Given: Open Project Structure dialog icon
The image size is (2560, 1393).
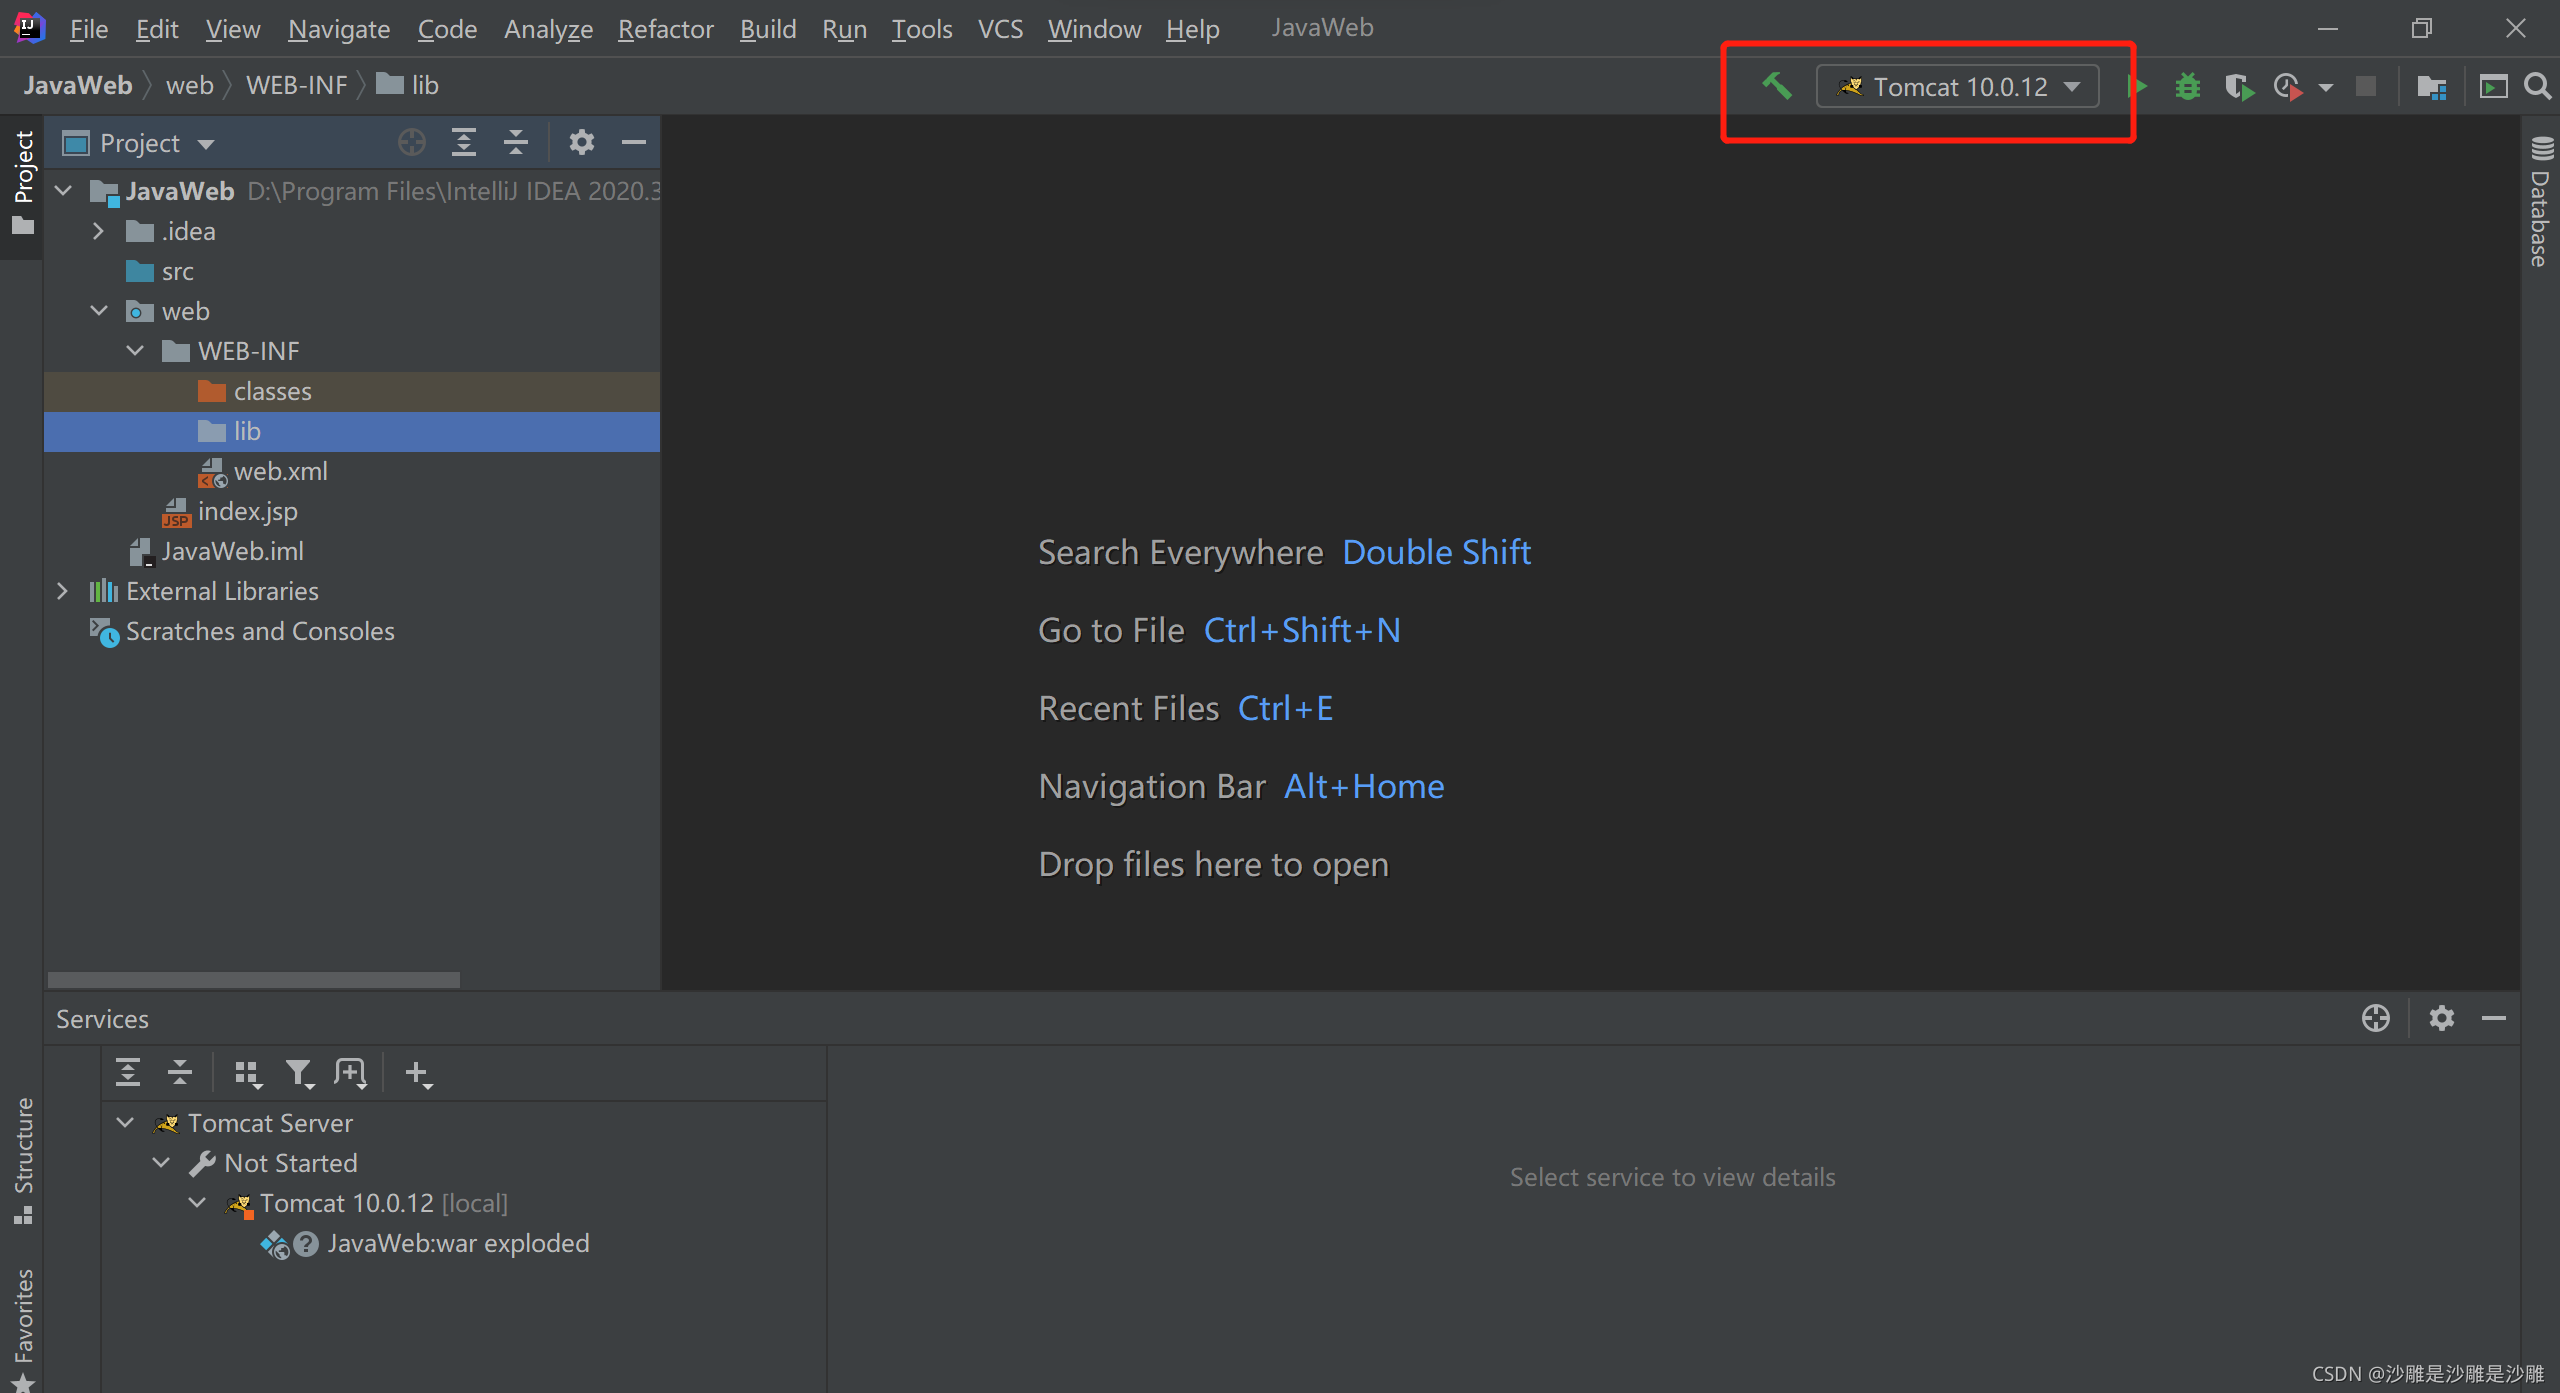Looking at the screenshot, I should pos(2431,87).
